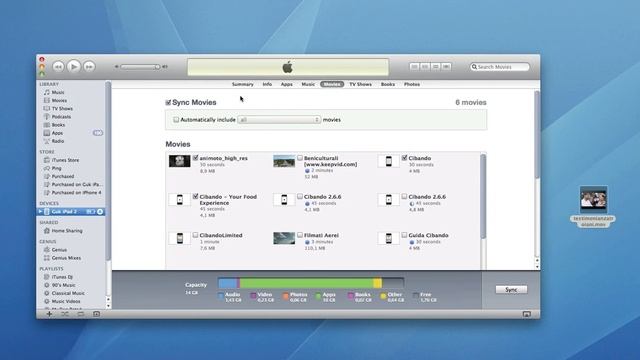Image resolution: width=640 pixels, height=360 pixels.
Task: Show the artwork viewer button
Action: 96,314
